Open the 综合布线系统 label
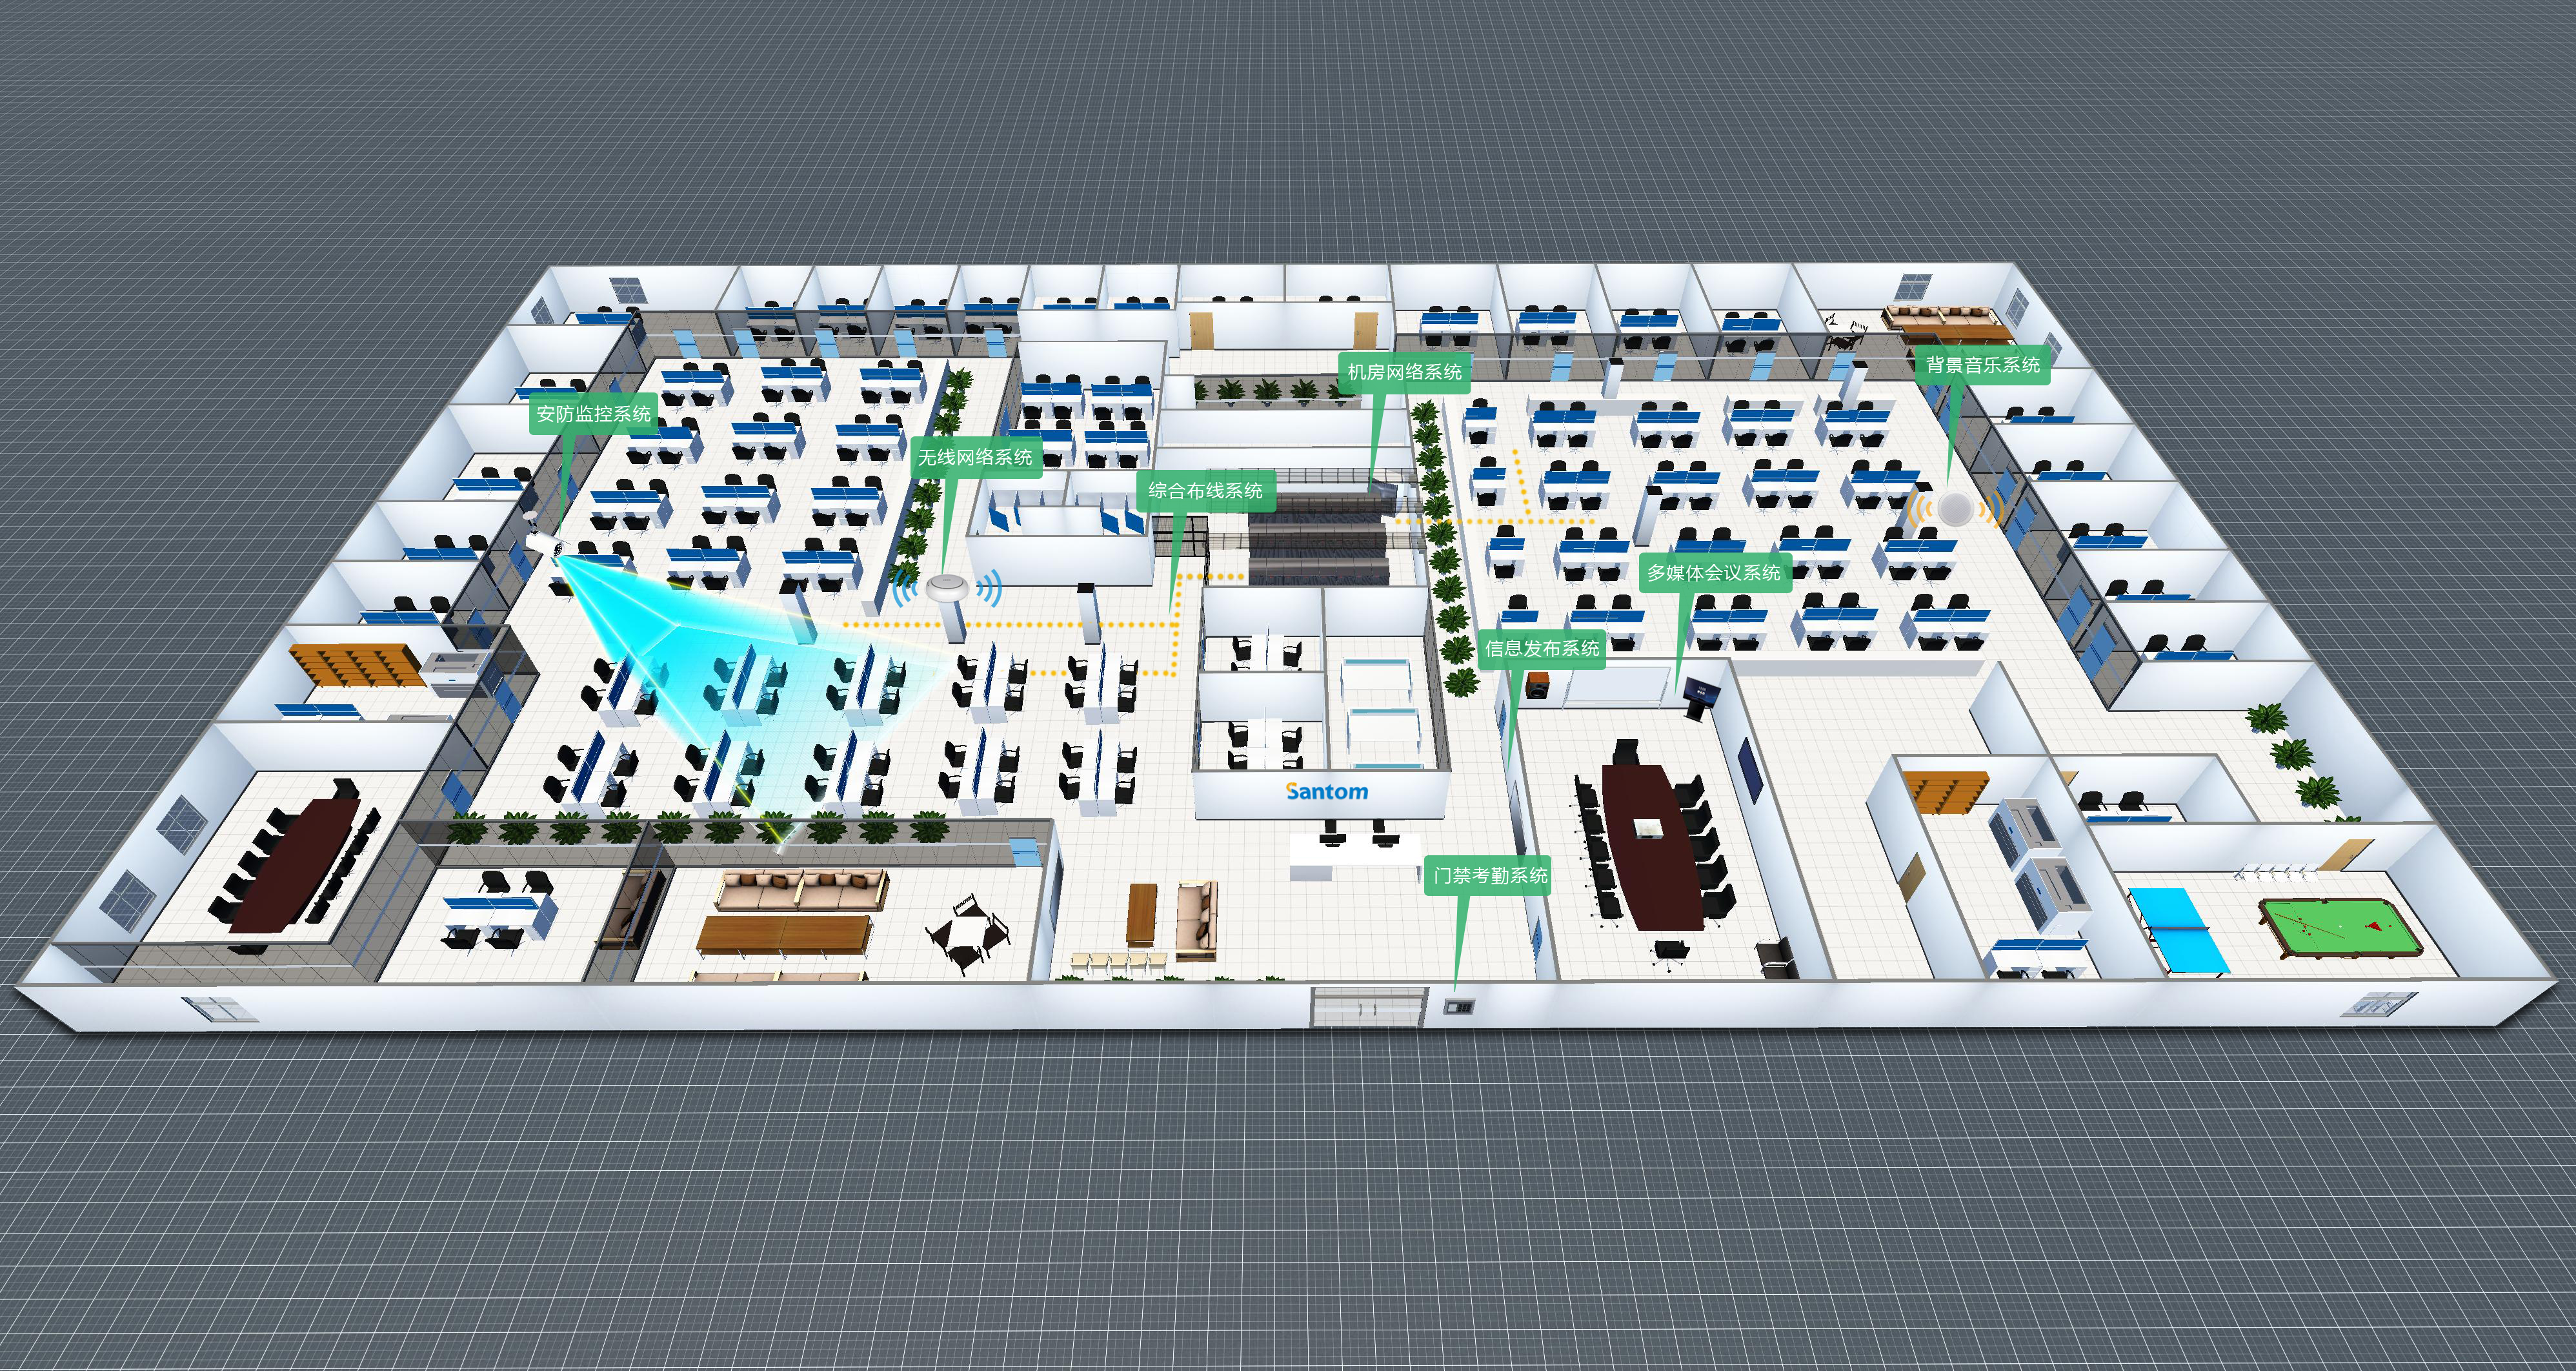The image size is (2576, 1371). [x=1205, y=491]
